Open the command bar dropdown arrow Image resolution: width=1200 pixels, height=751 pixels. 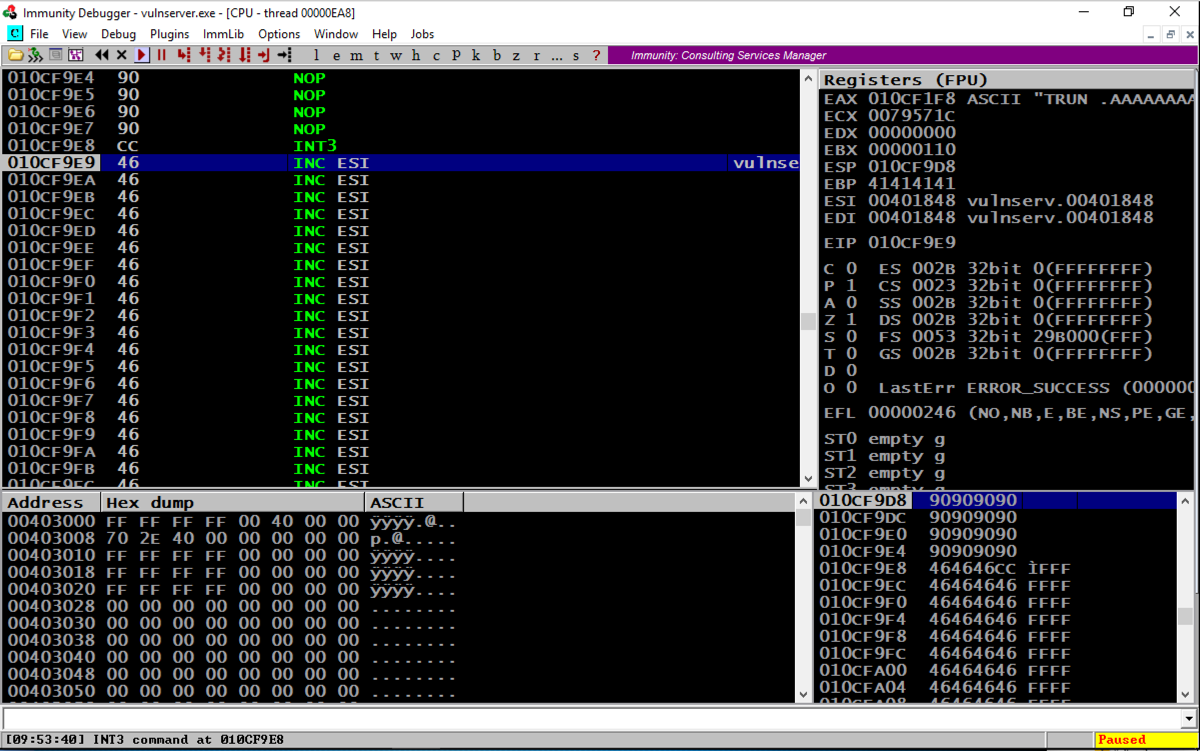click(x=1188, y=718)
